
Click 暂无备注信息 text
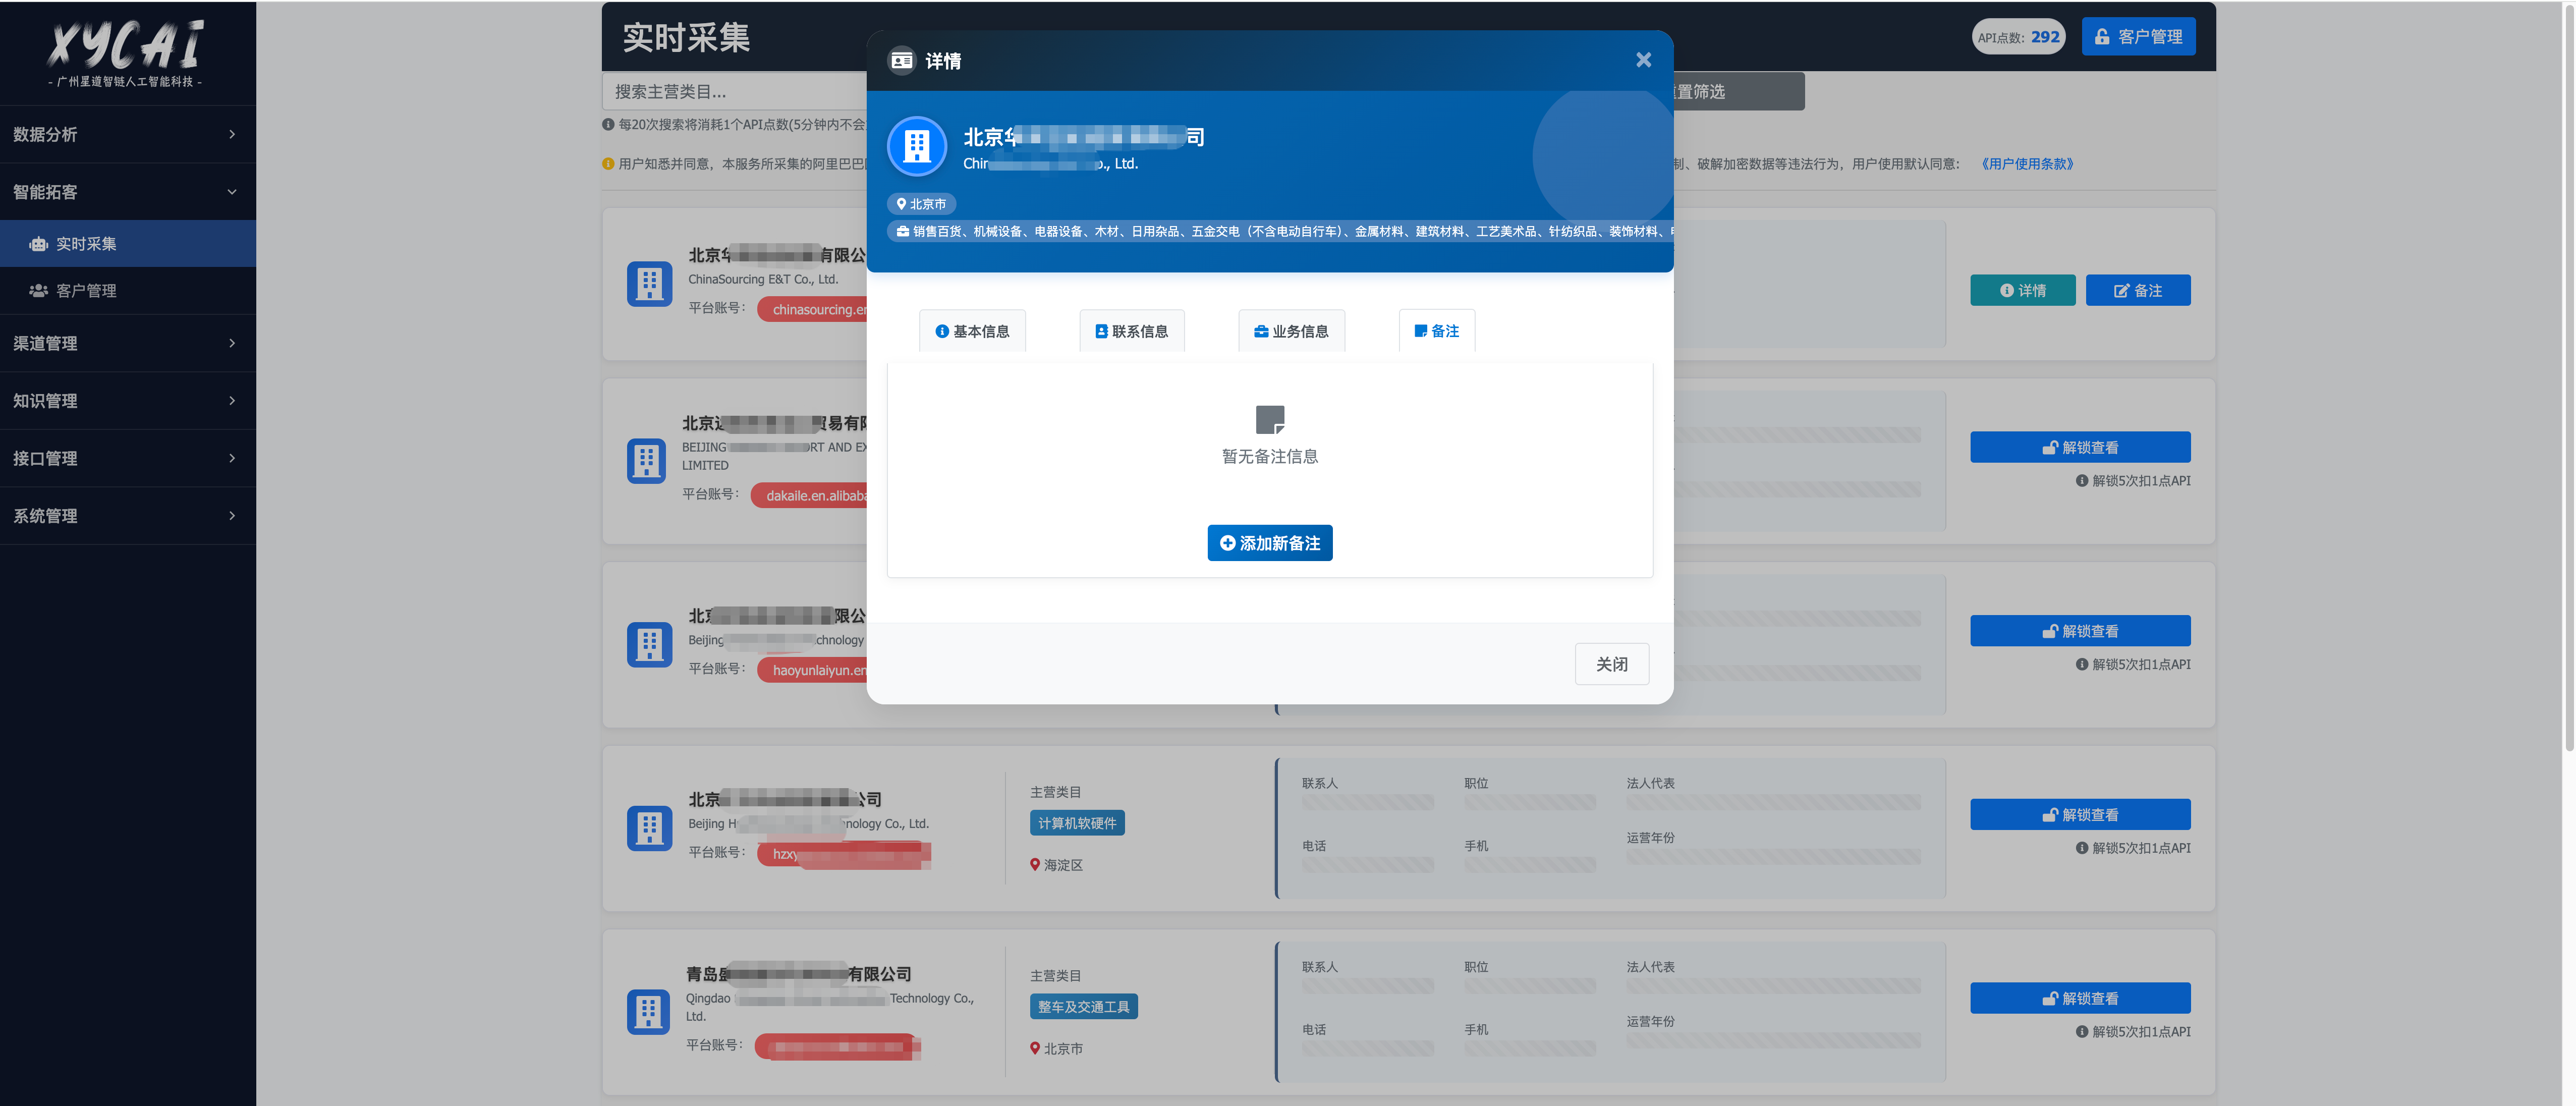coord(1269,457)
